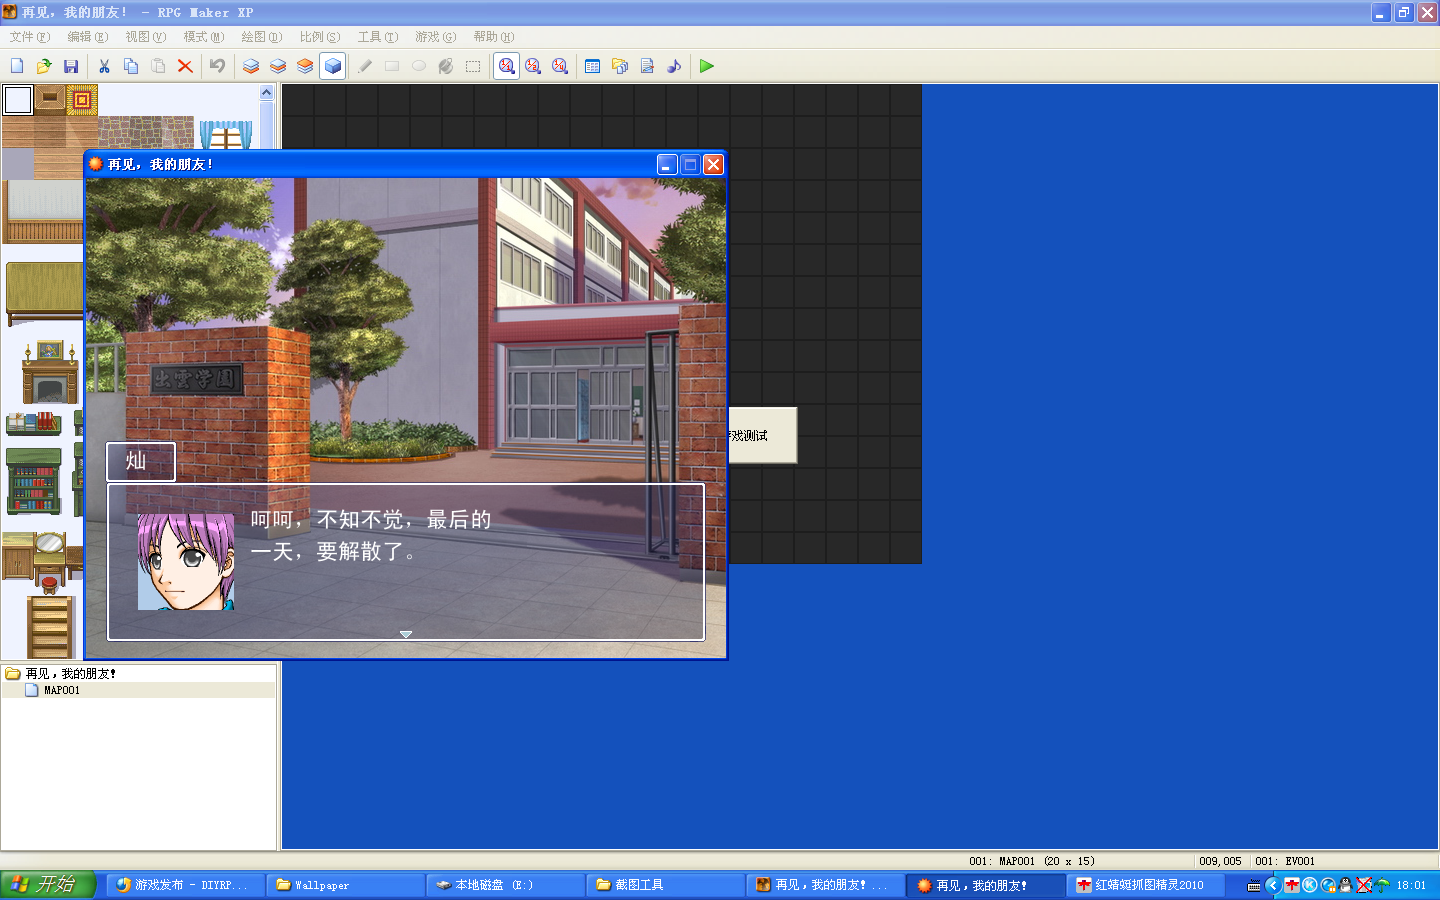The image size is (1440, 900).
Task: Click the green umbrella tray icon
Action: point(1383,885)
